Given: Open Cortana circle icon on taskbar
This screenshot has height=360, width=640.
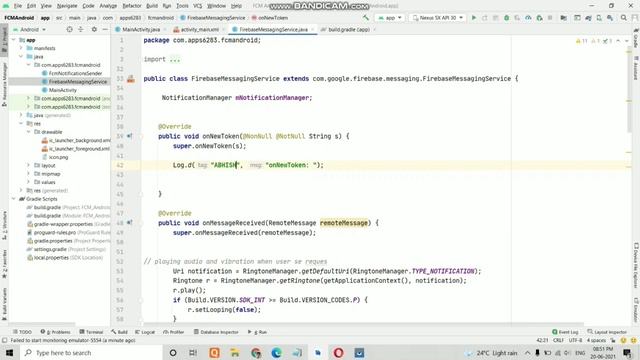Looking at the screenshot, I should [173, 353].
